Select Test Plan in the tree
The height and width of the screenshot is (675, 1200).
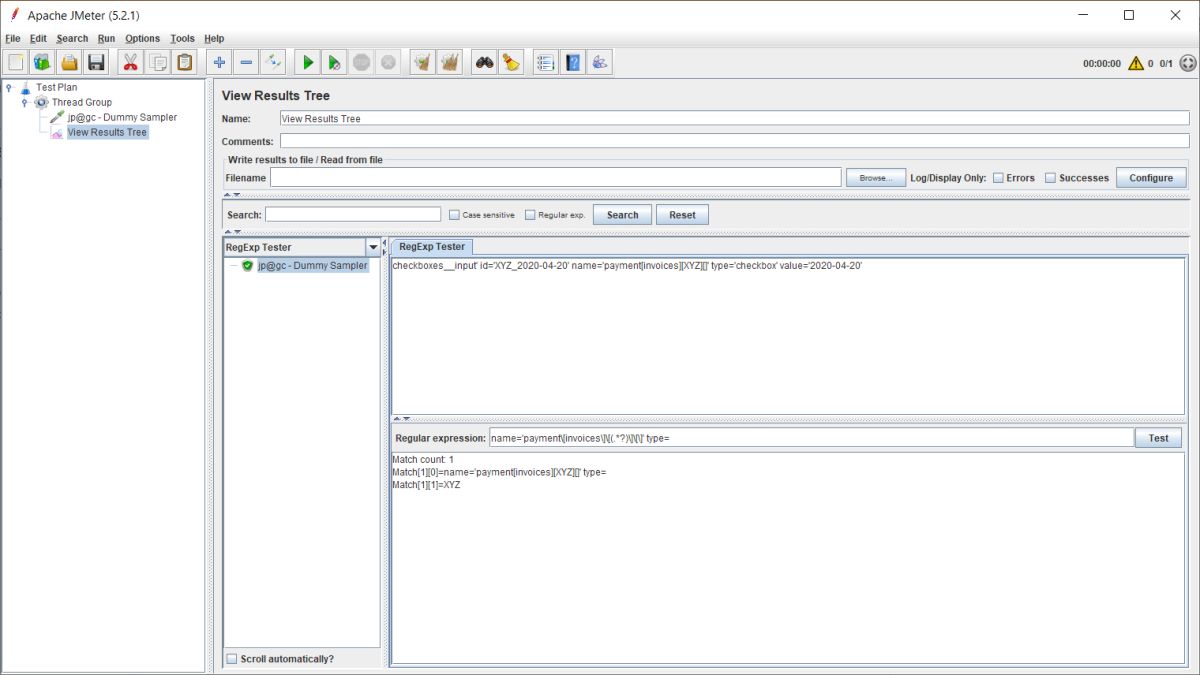coord(56,87)
